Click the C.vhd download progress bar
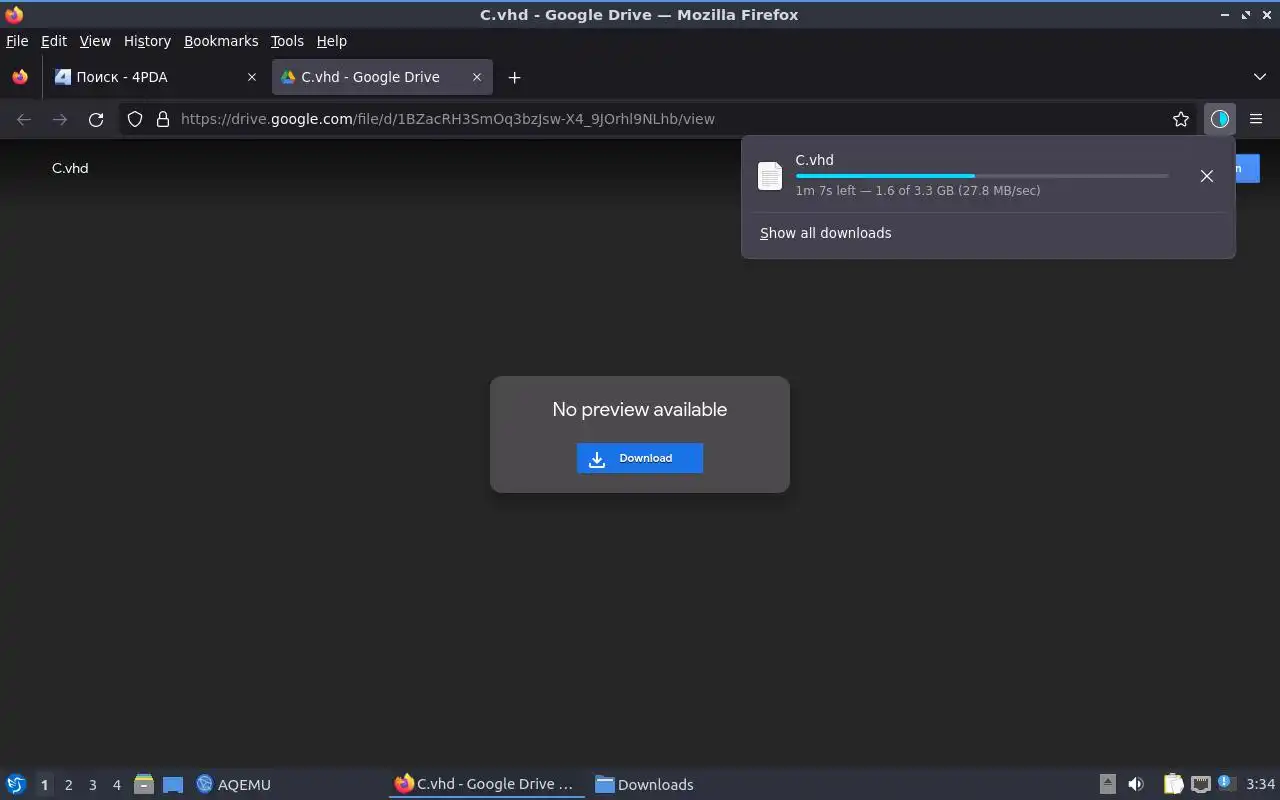Viewport: 1280px width, 800px height. [982, 176]
